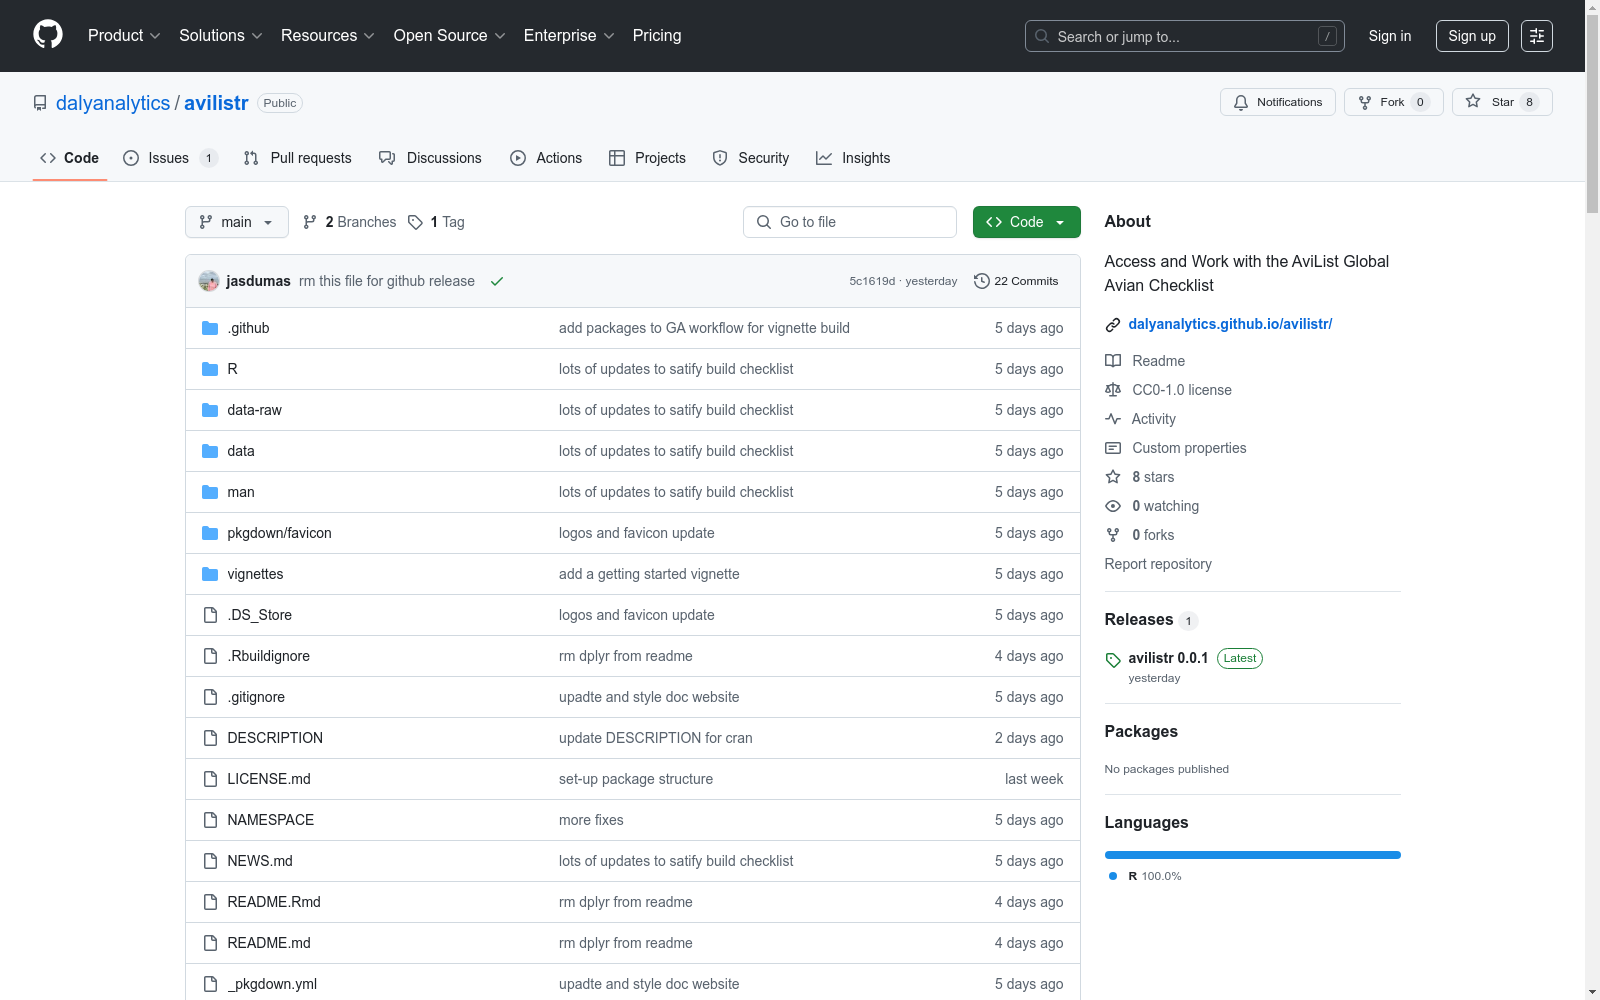The width and height of the screenshot is (1600, 1000).
Task: Expand the Enterprise menu
Action: pyautogui.click(x=569, y=36)
